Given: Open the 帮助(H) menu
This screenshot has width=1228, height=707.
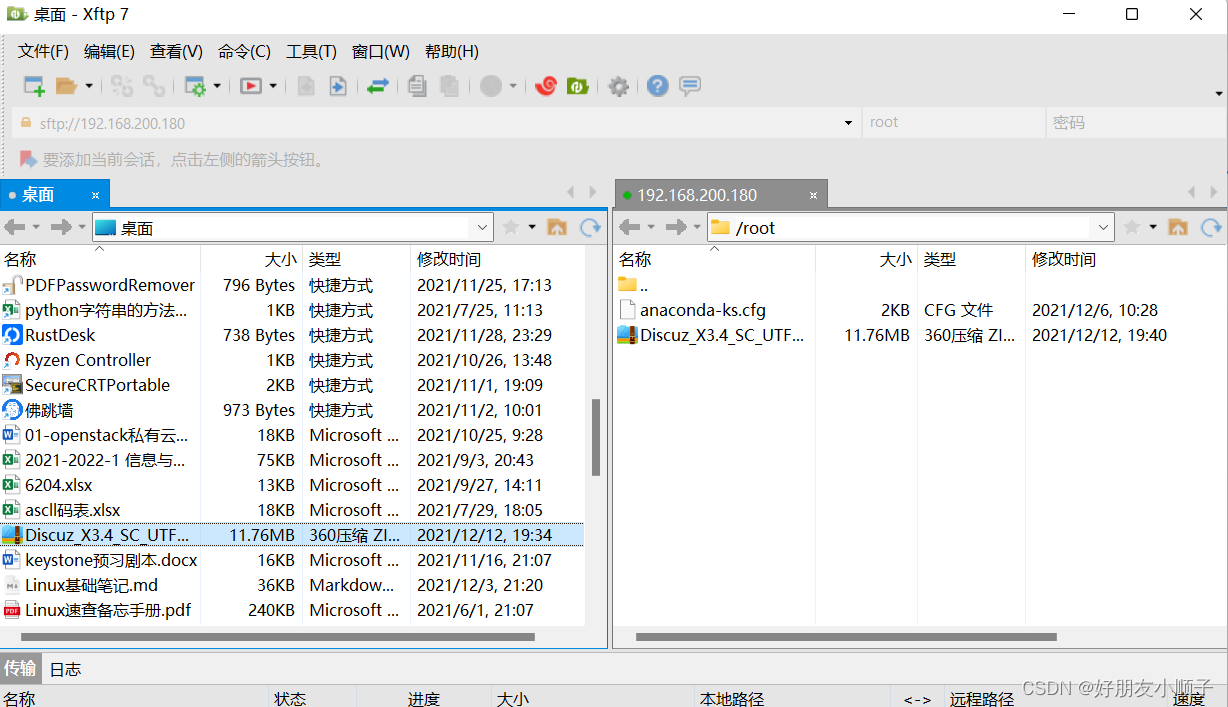Looking at the screenshot, I should [451, 51].
